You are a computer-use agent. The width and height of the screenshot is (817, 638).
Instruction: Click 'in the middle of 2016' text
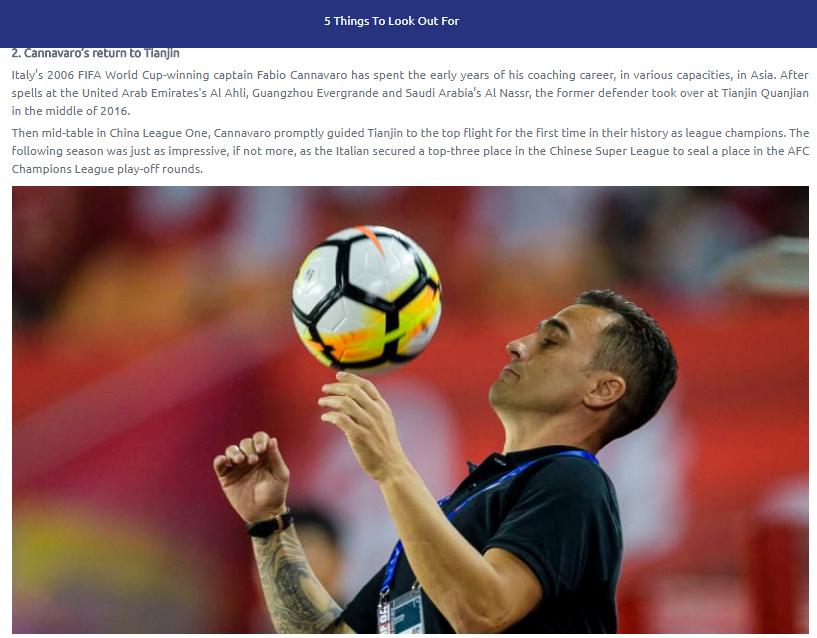(x=71, y=112)
